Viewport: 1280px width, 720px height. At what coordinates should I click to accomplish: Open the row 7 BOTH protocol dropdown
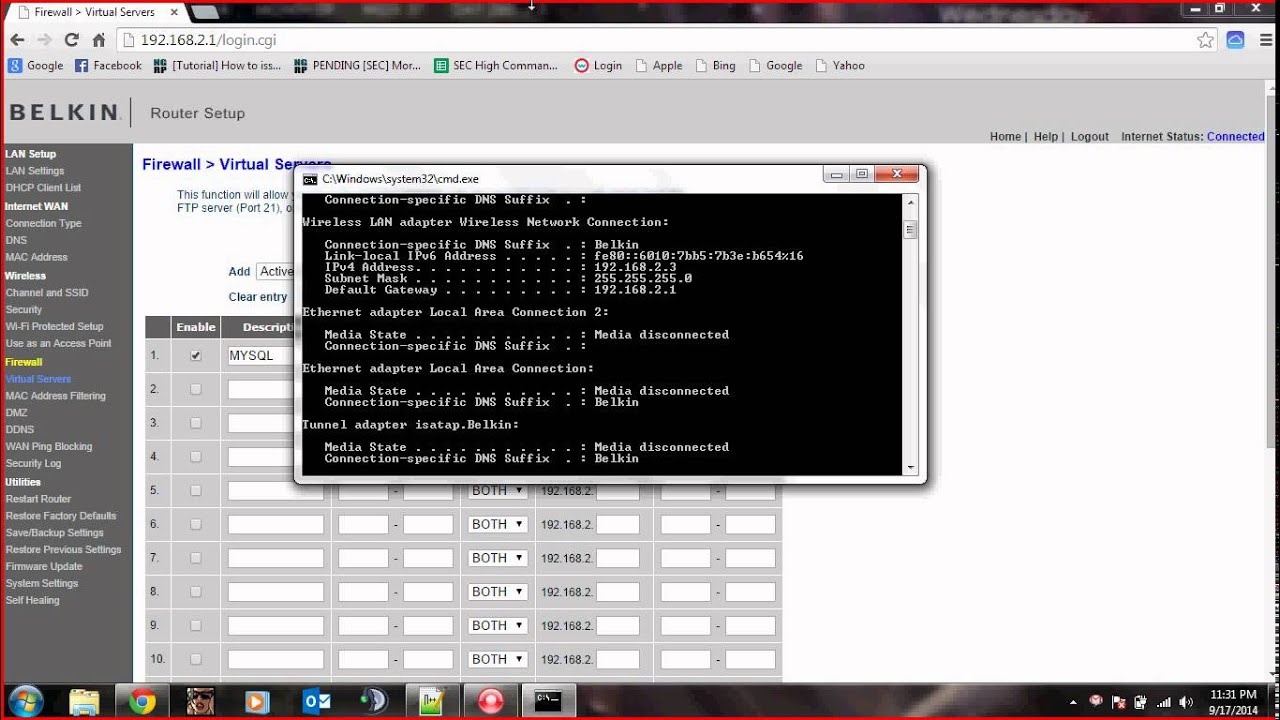497,558
